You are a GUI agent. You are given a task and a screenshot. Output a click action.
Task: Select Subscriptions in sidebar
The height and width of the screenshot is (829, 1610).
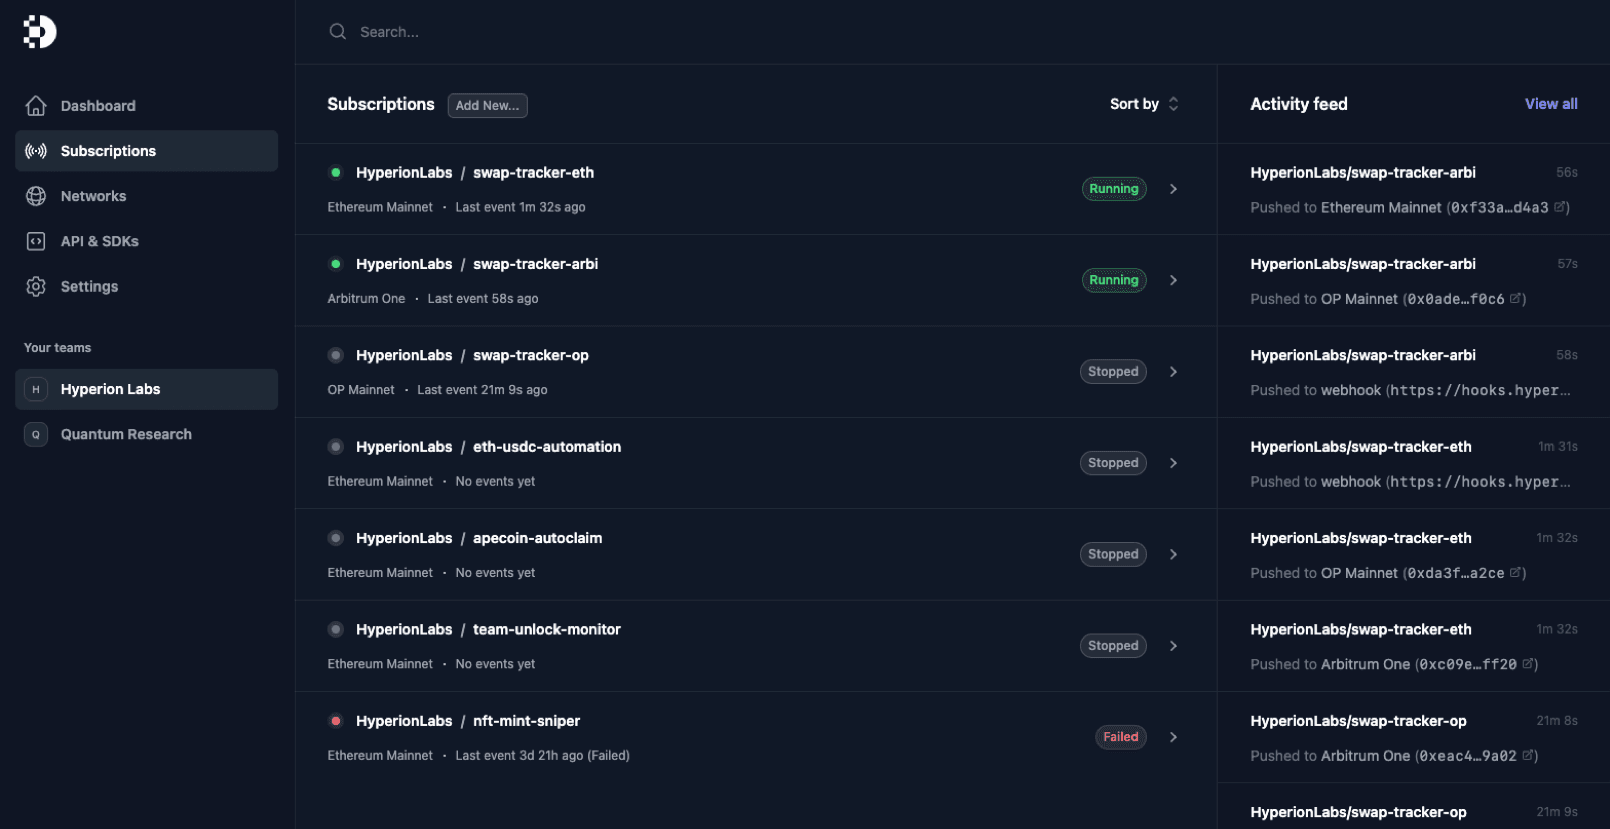tap(146, 151)
